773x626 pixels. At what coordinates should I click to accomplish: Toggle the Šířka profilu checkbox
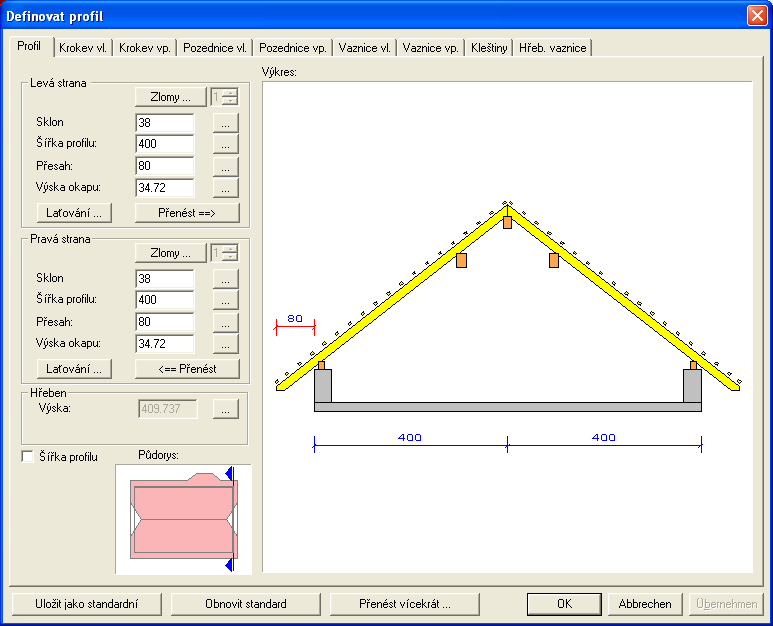28,456
